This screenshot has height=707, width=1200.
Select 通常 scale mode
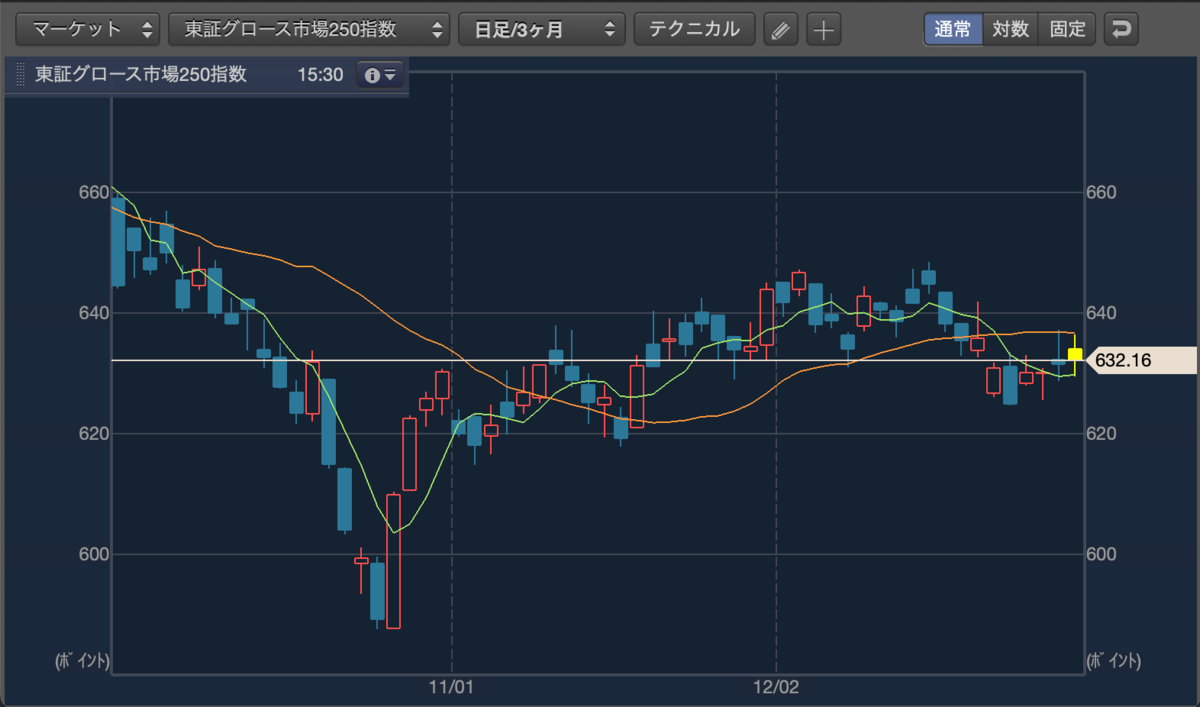(x=953, y=30)
